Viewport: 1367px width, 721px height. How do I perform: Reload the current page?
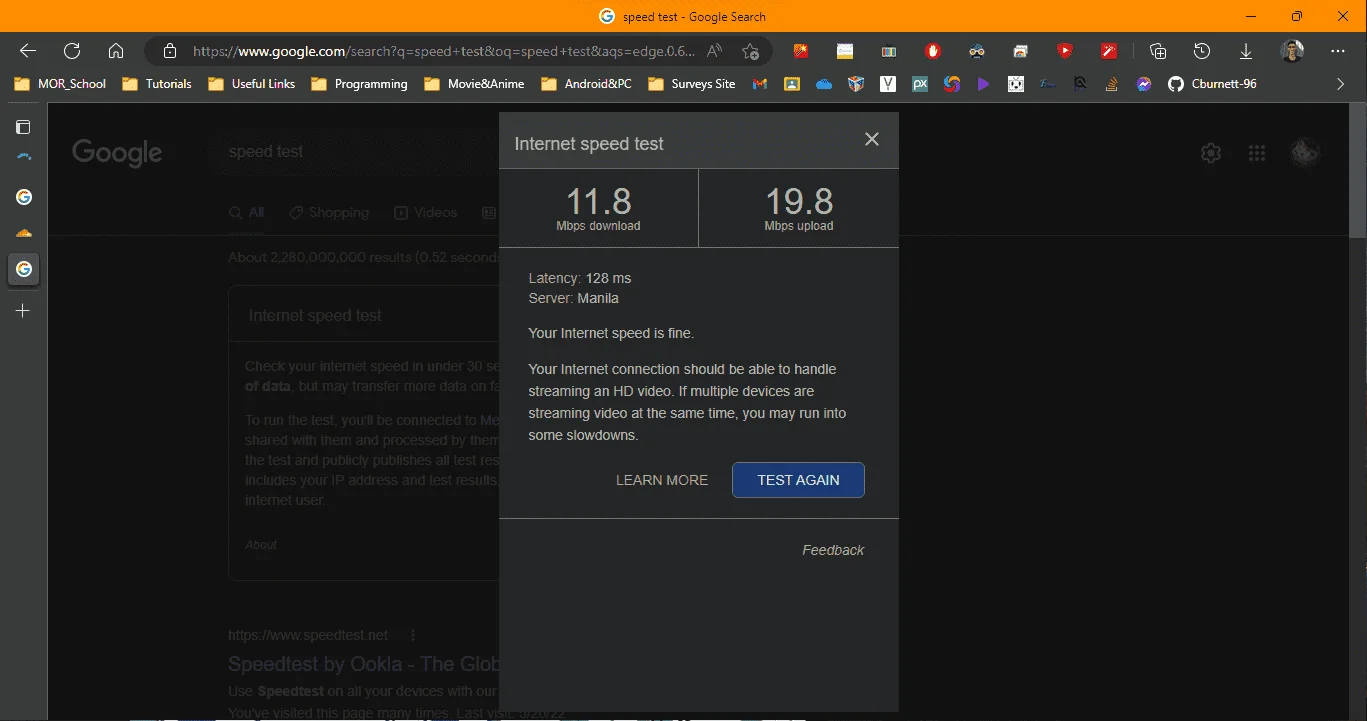pyautogui.click(x=72, y=51)
